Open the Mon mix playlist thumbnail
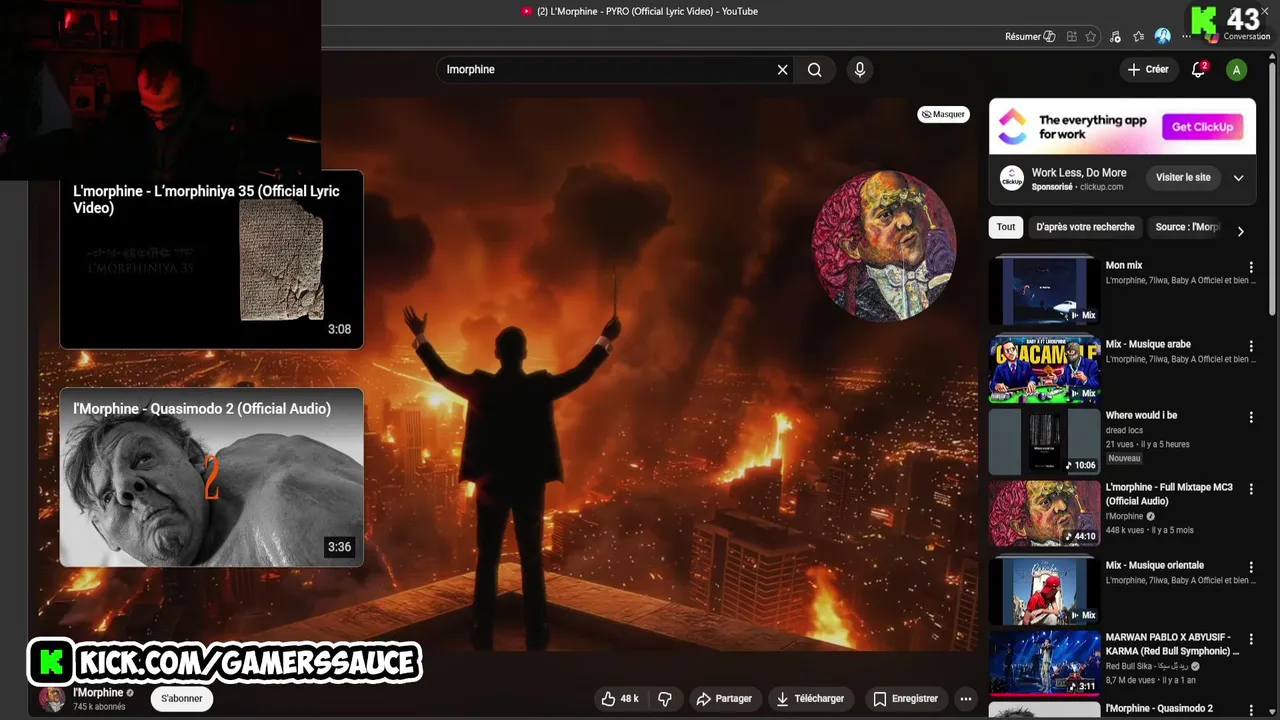This screenshot has height=720, width=1280. pyautogui.click(x=1044, y=290)
